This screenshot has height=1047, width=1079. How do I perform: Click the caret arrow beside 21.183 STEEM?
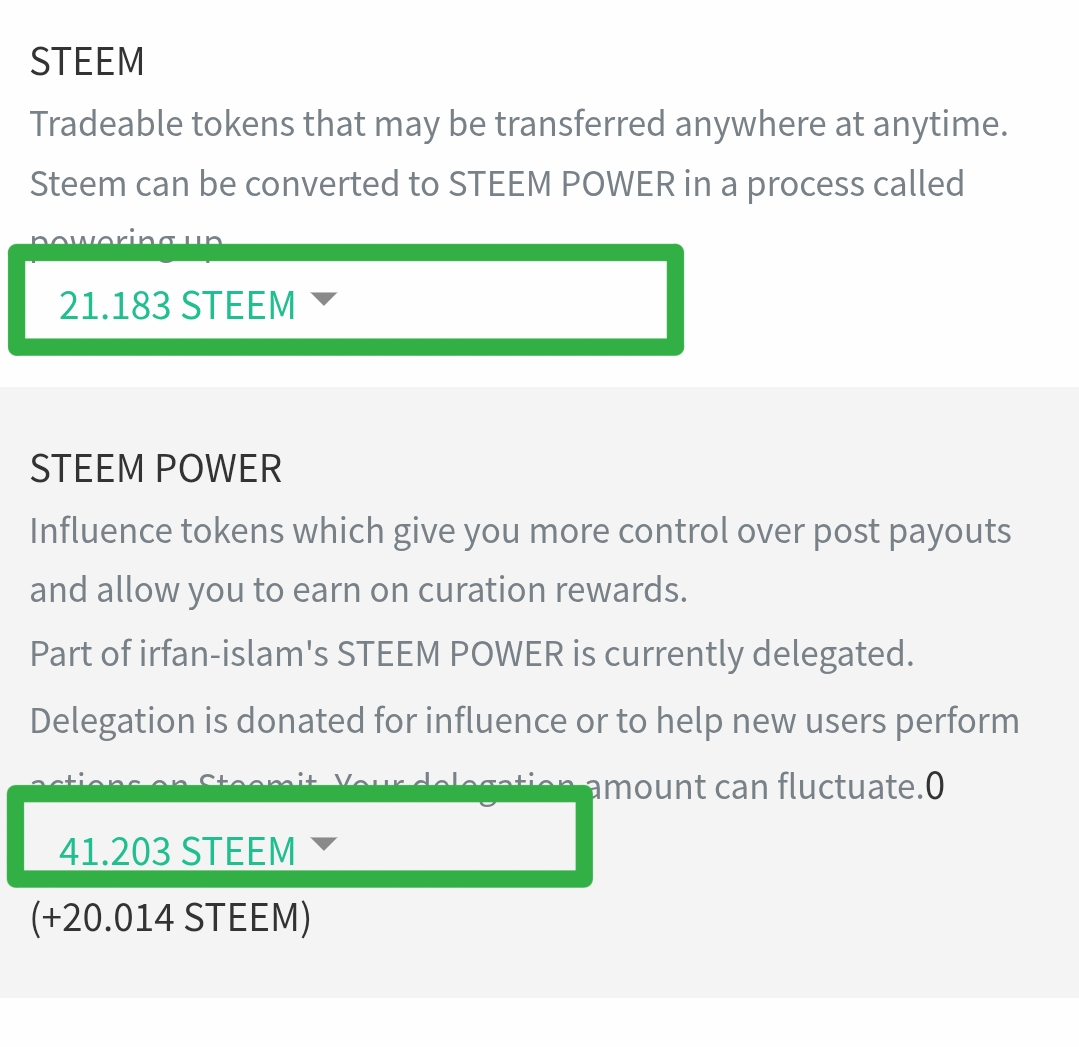323,299
